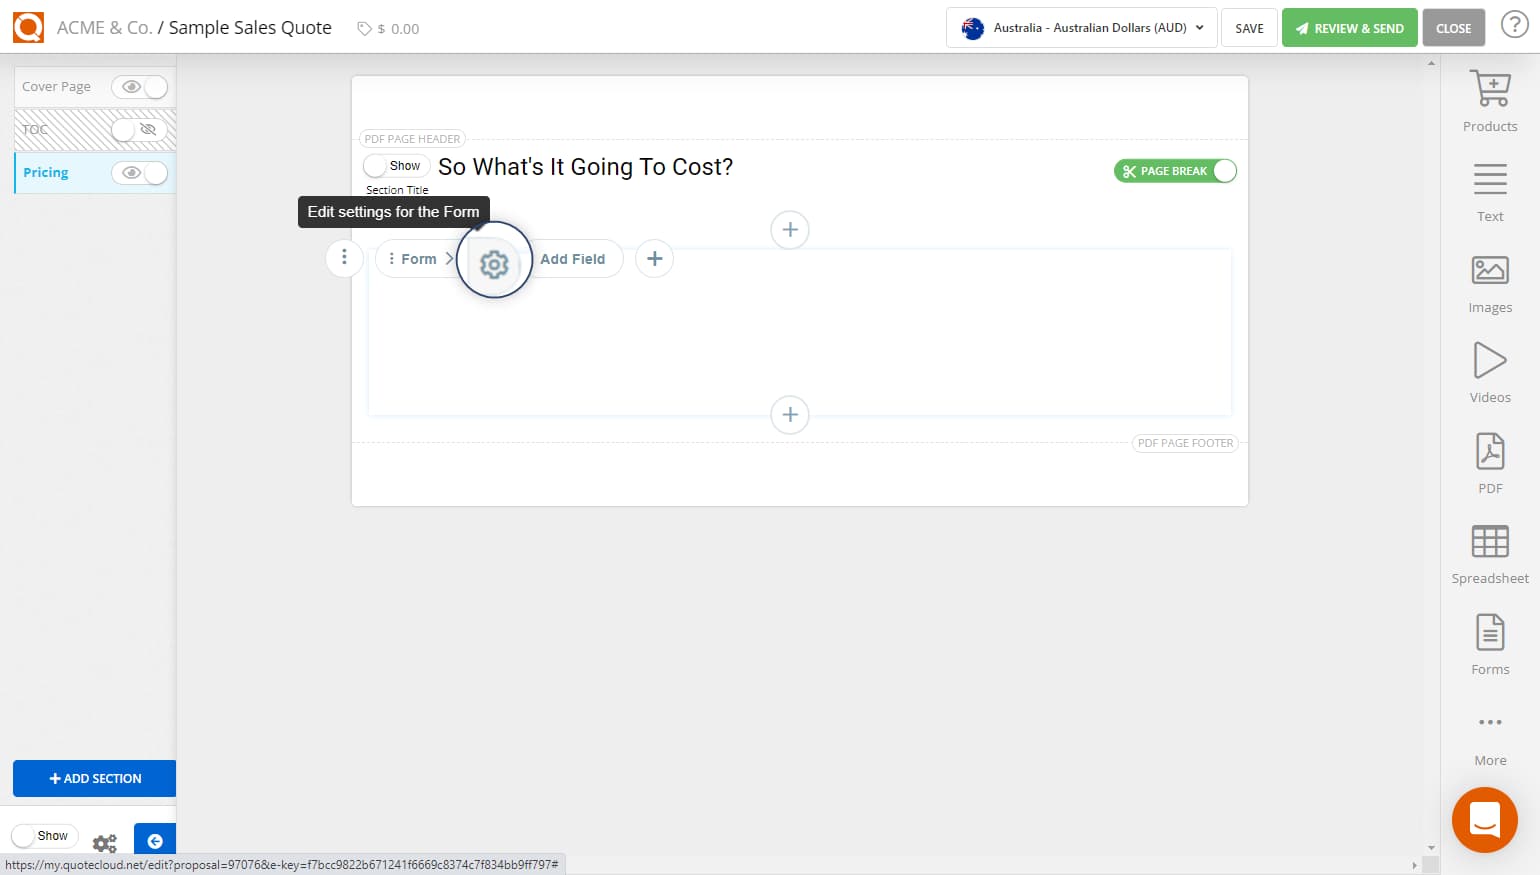The width and height of the screenshot is (1540, 875).
Task: Open the Australian Dollars currency dropdown
Action: (x=1081, y=28)
